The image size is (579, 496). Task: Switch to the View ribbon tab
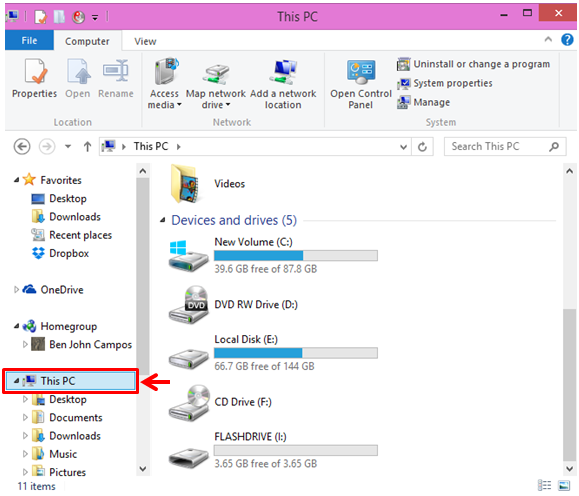145,41
